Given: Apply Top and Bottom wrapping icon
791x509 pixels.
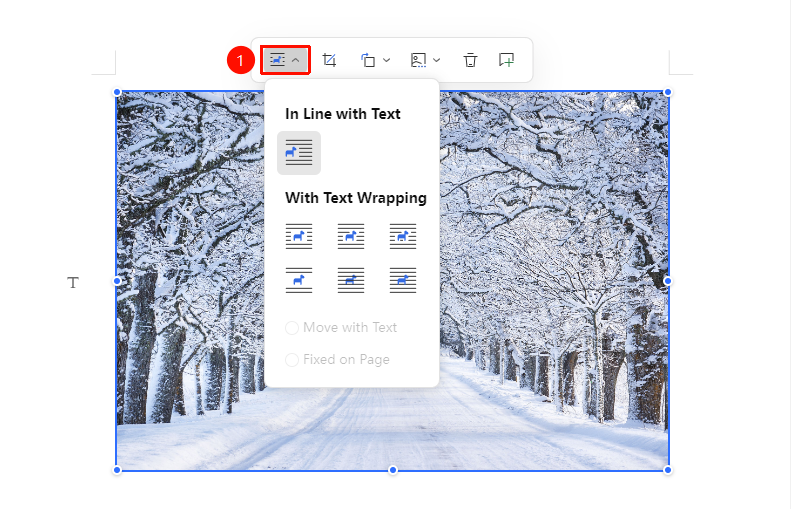Looking at the screenshot, I should tap(299, 280).
